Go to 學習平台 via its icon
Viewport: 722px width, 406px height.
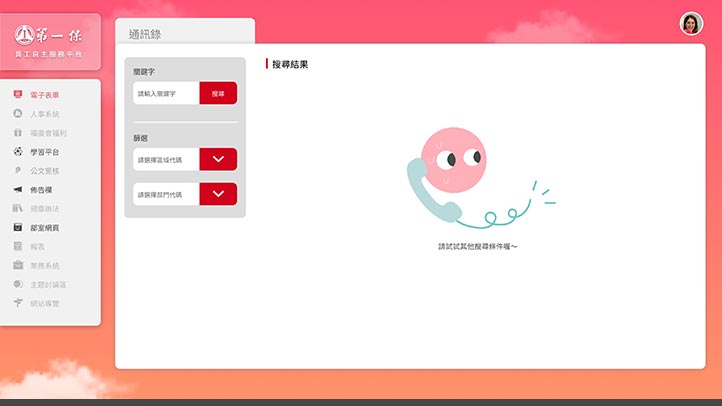[18, 152]
